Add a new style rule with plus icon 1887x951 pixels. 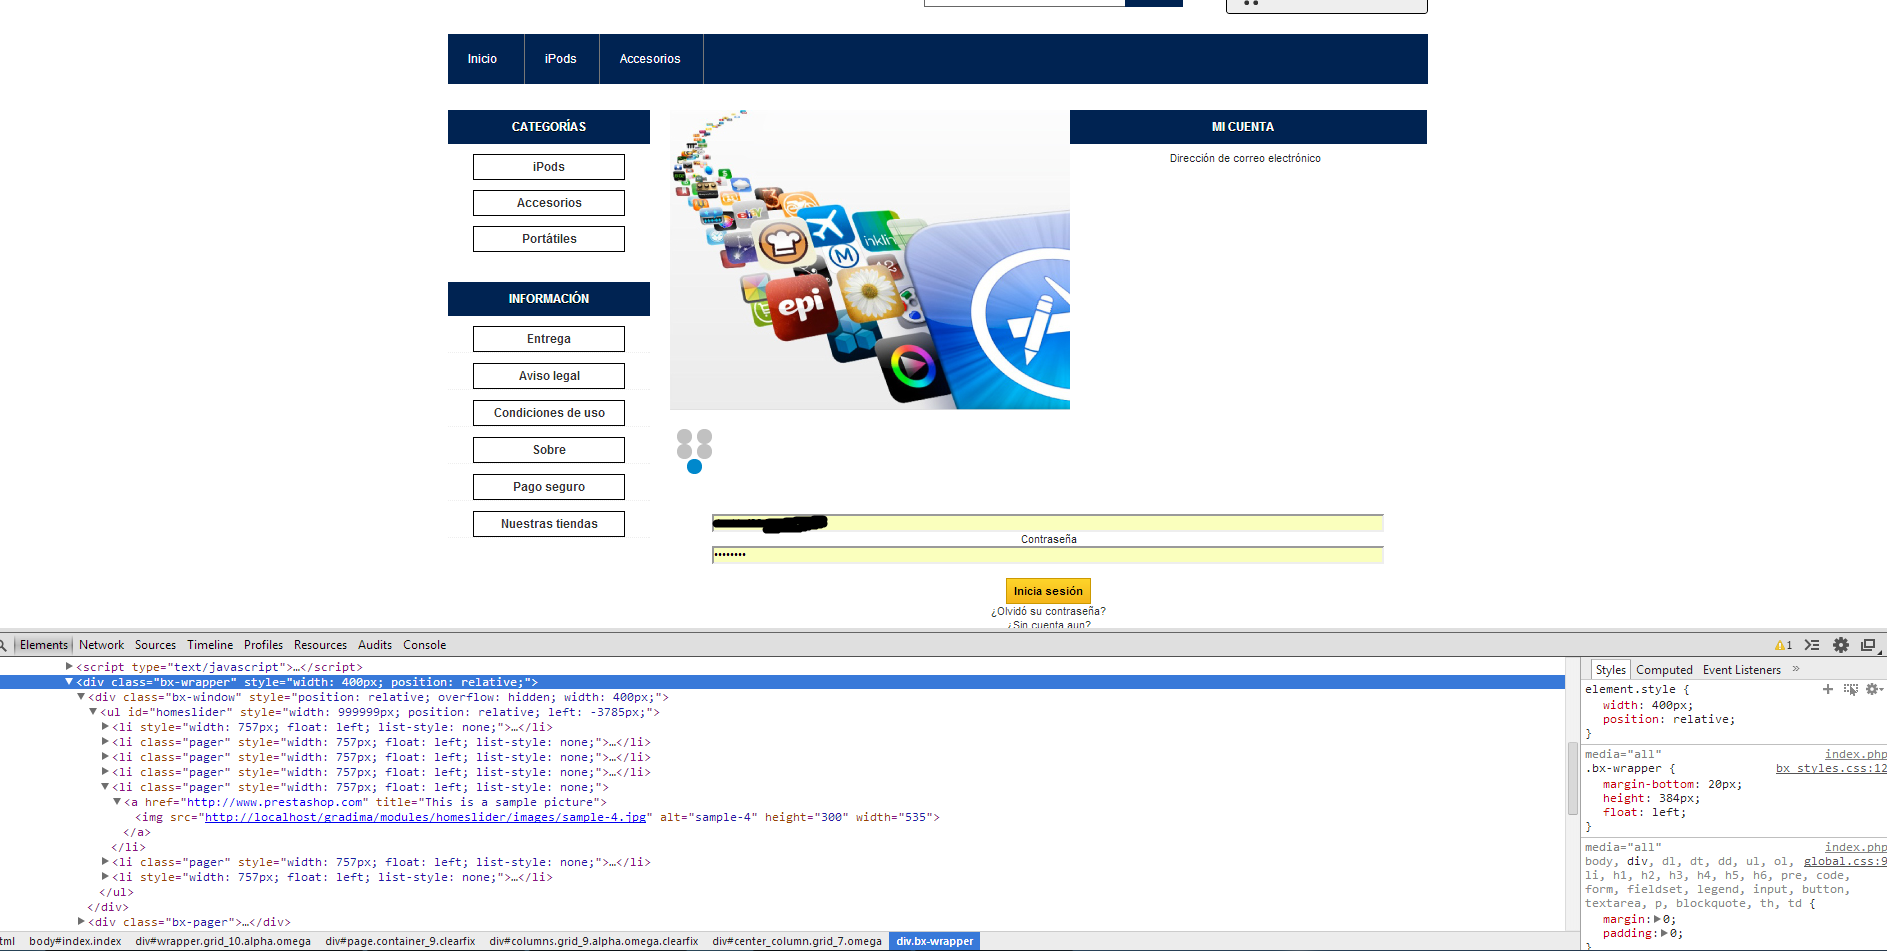pos(1828,689)
